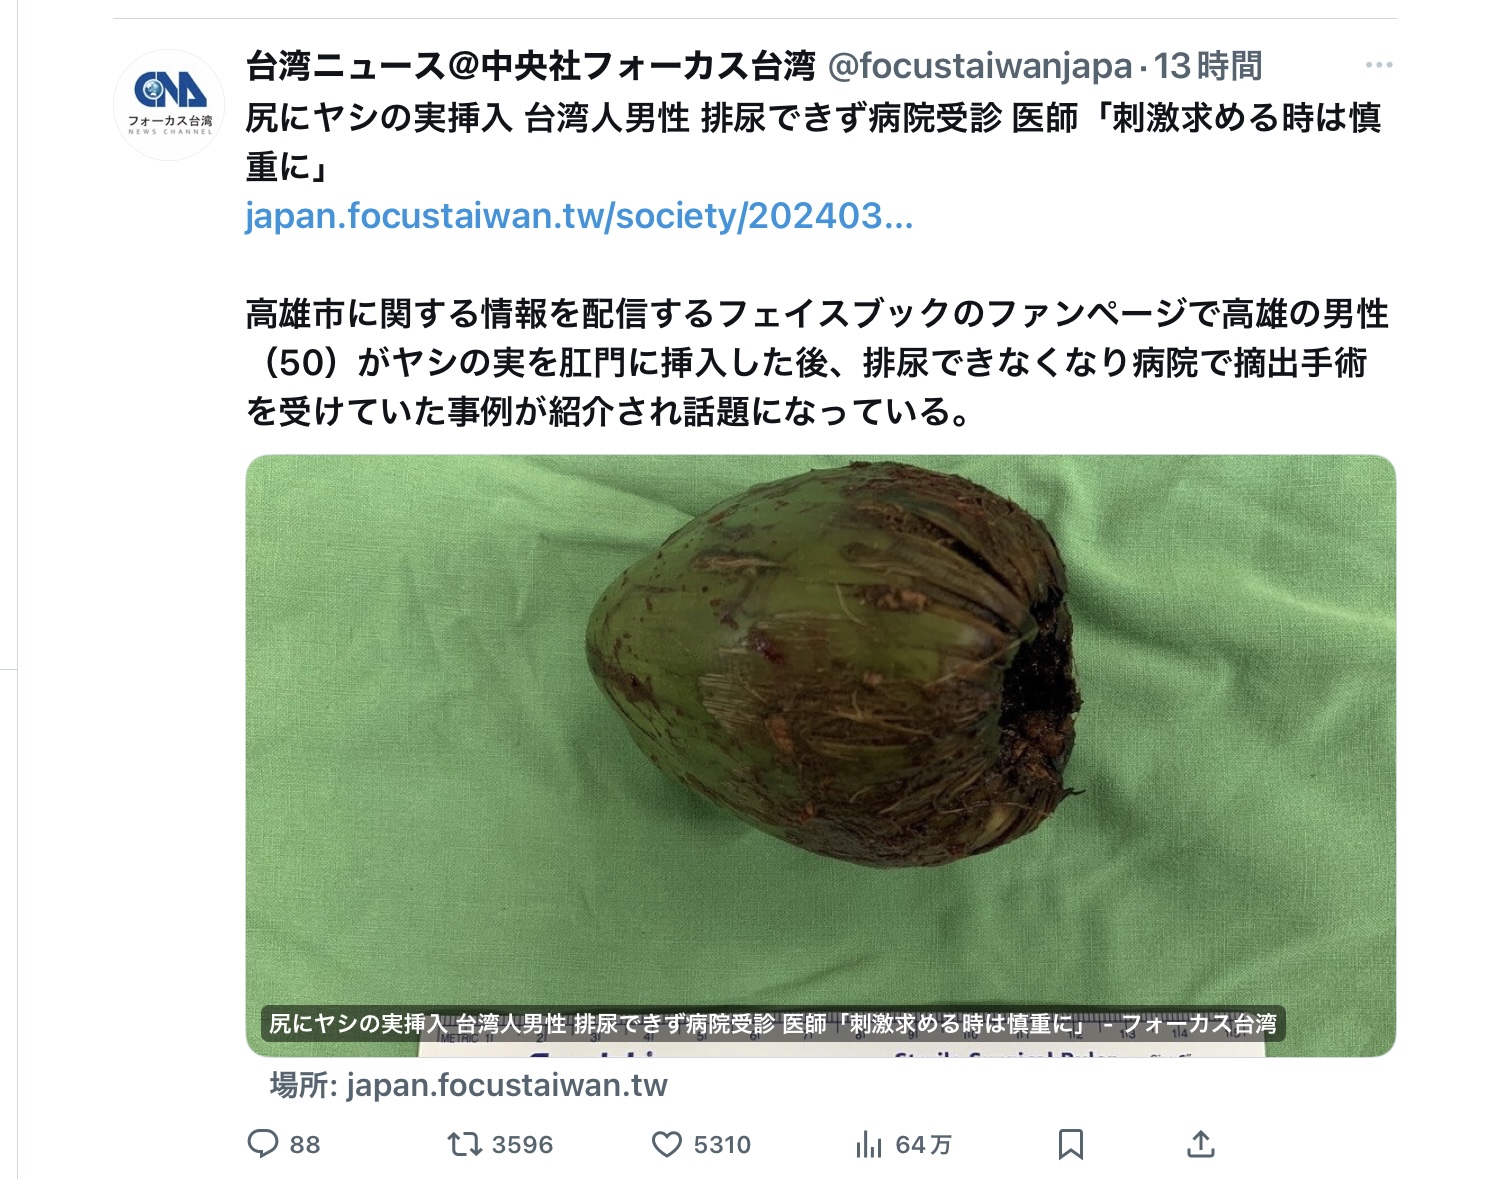This screenshot has height=1179, width=1493.
Task: Click account name 台湾ニュース@中央社フォーカス台湾
Action: point(532,66)
